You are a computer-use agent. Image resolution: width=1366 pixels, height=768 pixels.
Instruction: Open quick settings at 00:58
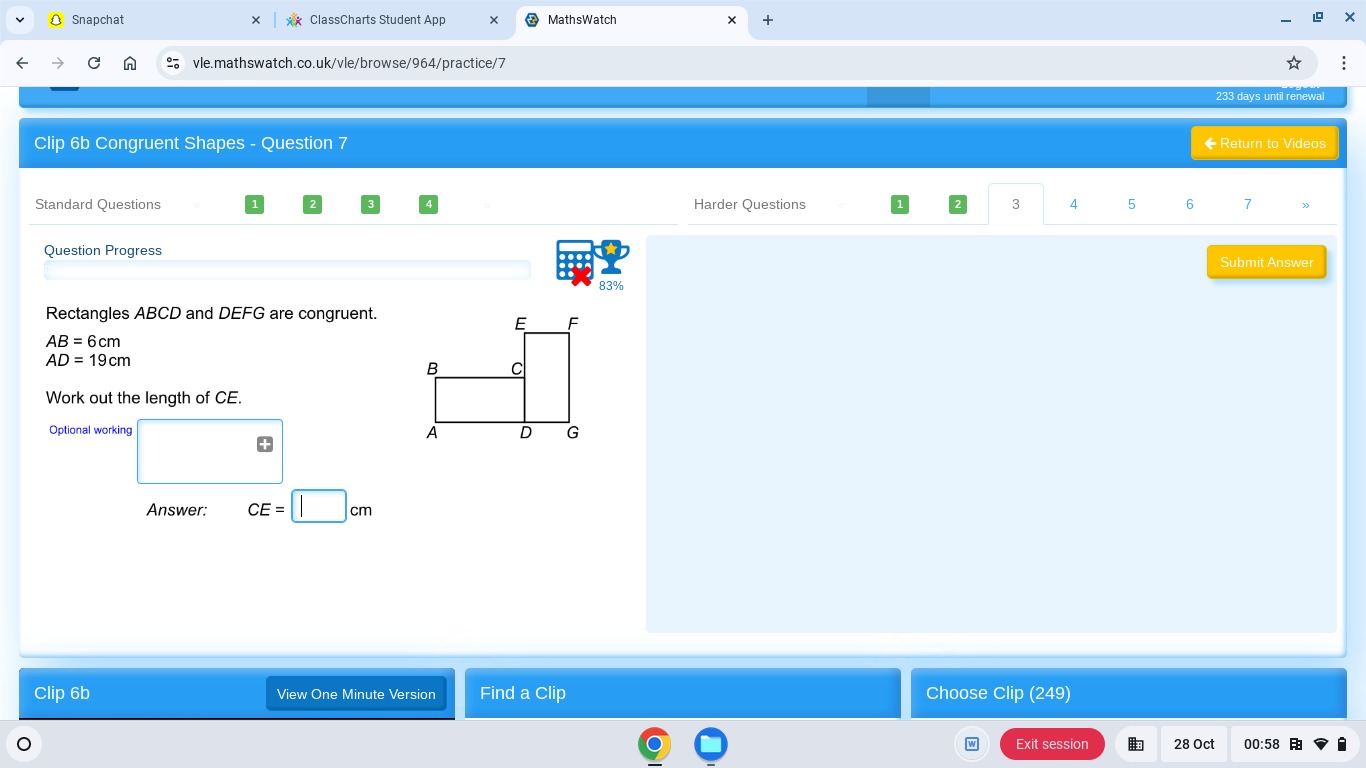pyautogui.click(x=1295, y=744)
